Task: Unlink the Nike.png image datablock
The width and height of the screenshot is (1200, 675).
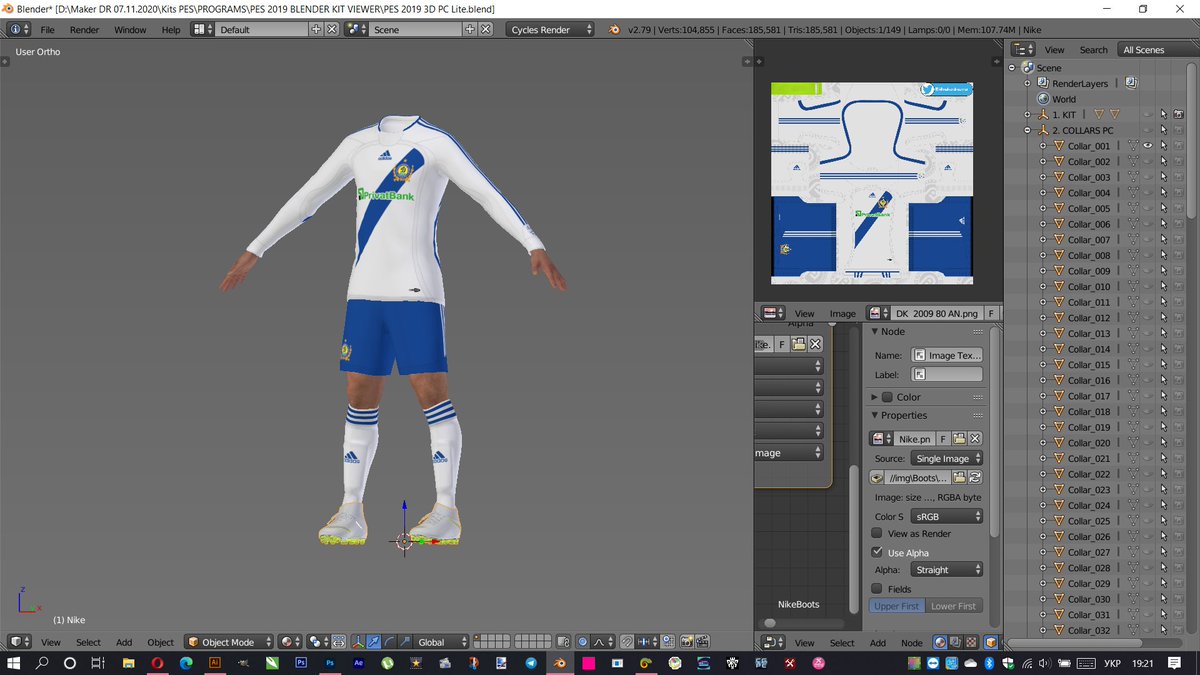Action: point(975,439)
